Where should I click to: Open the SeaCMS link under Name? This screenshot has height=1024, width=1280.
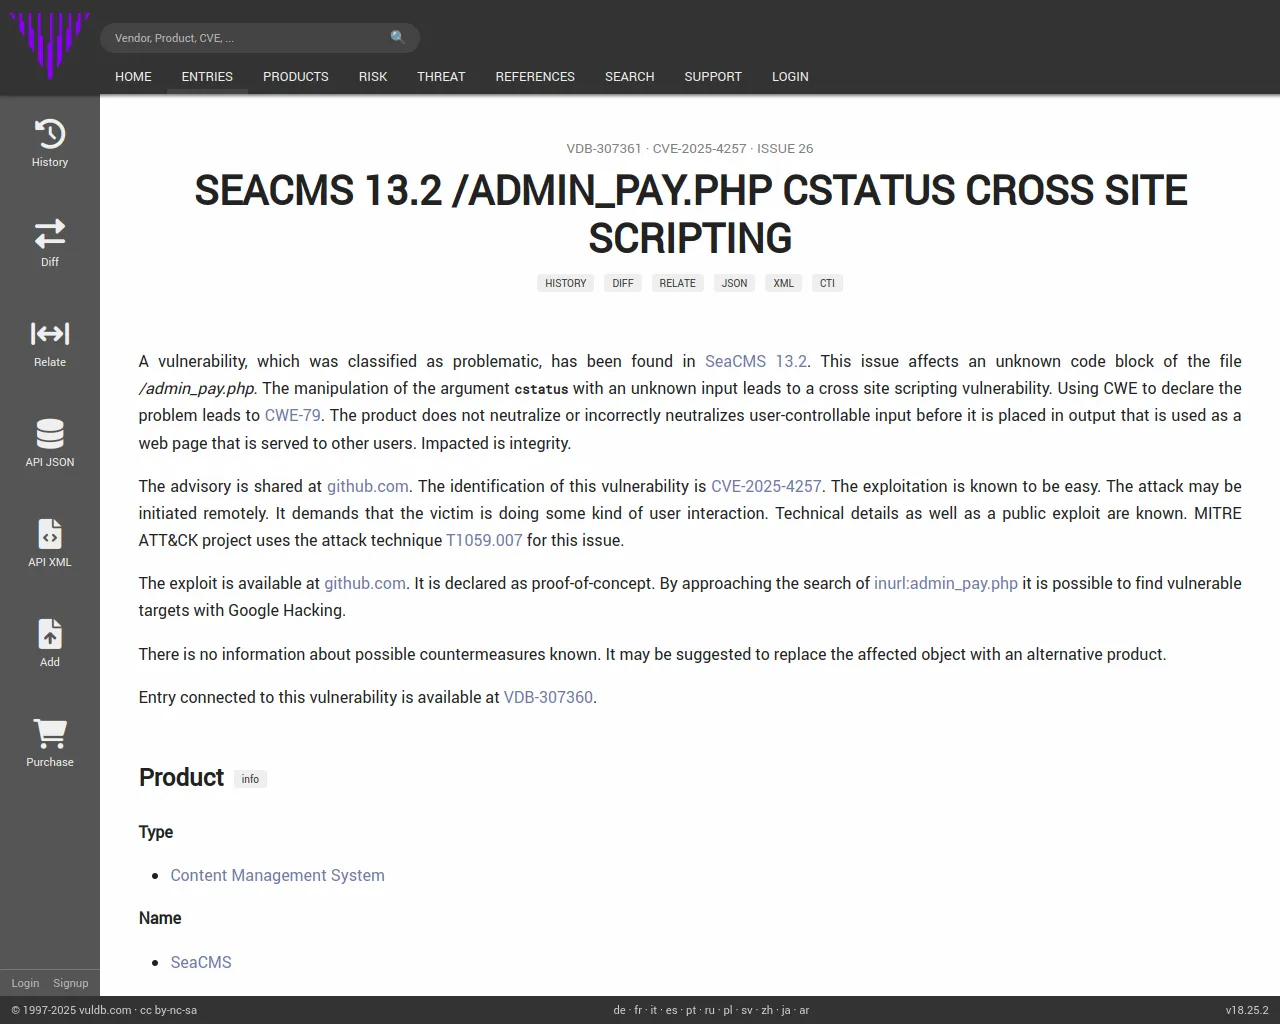(x=201, y=962)
